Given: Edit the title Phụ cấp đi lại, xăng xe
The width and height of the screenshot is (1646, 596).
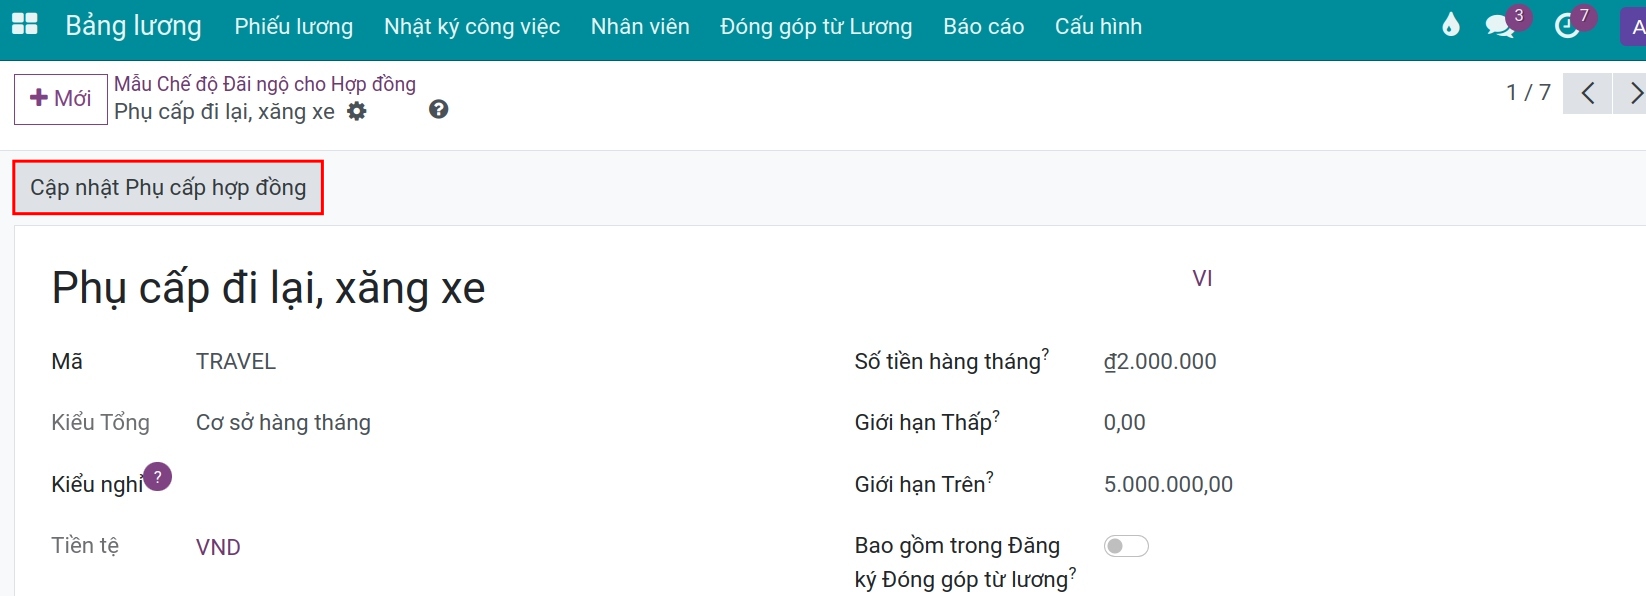Looking at the screenshot, I should point(268,288).
